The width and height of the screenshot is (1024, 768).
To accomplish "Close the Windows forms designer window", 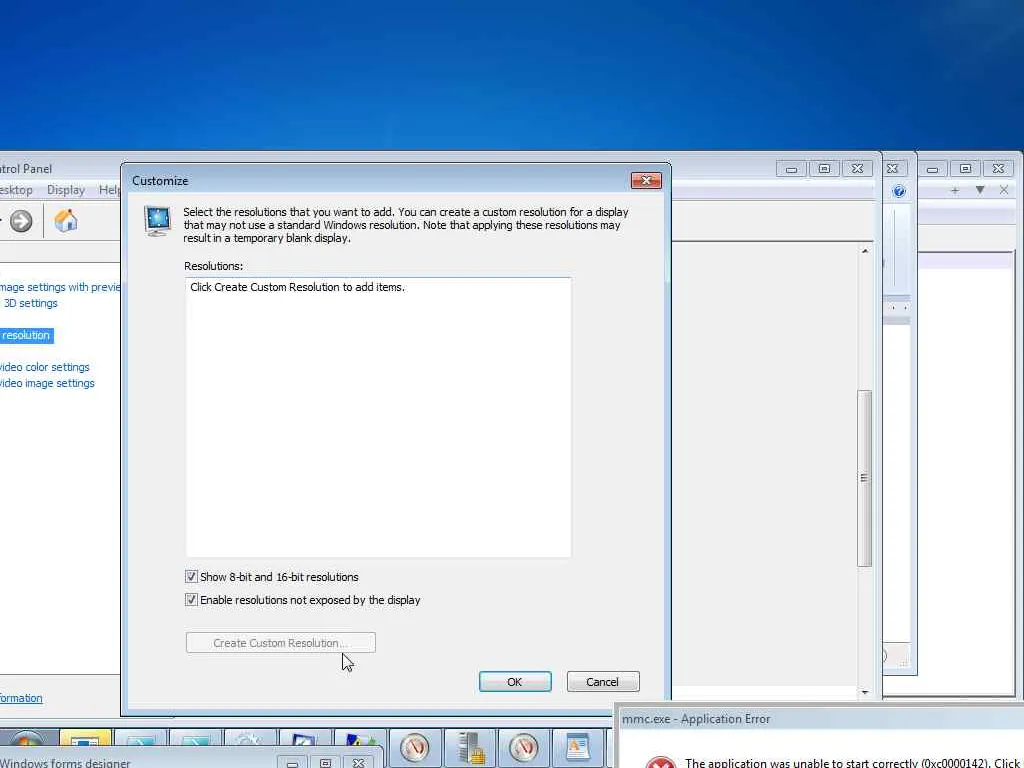I will pos(359,763).
